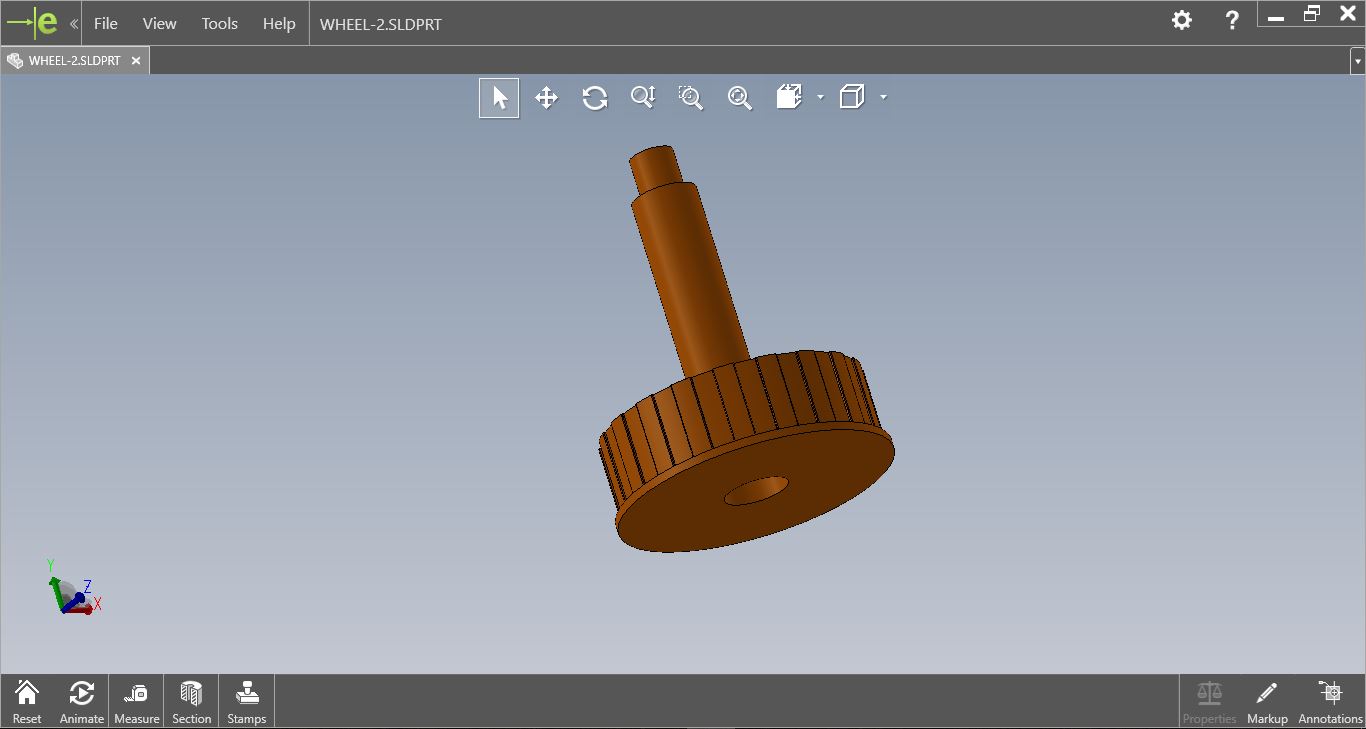Screen dimensions: 1366x729
Task: Choose the Zoom to Area tool
Action: click(x=691, y=97)
